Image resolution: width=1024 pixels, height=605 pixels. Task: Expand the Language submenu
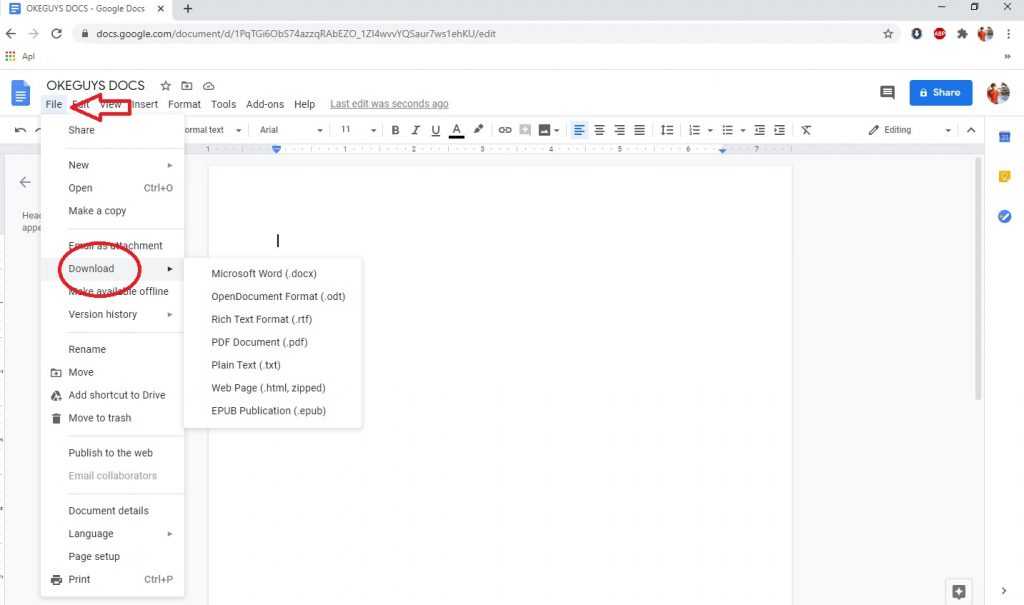tap(112, 534)
